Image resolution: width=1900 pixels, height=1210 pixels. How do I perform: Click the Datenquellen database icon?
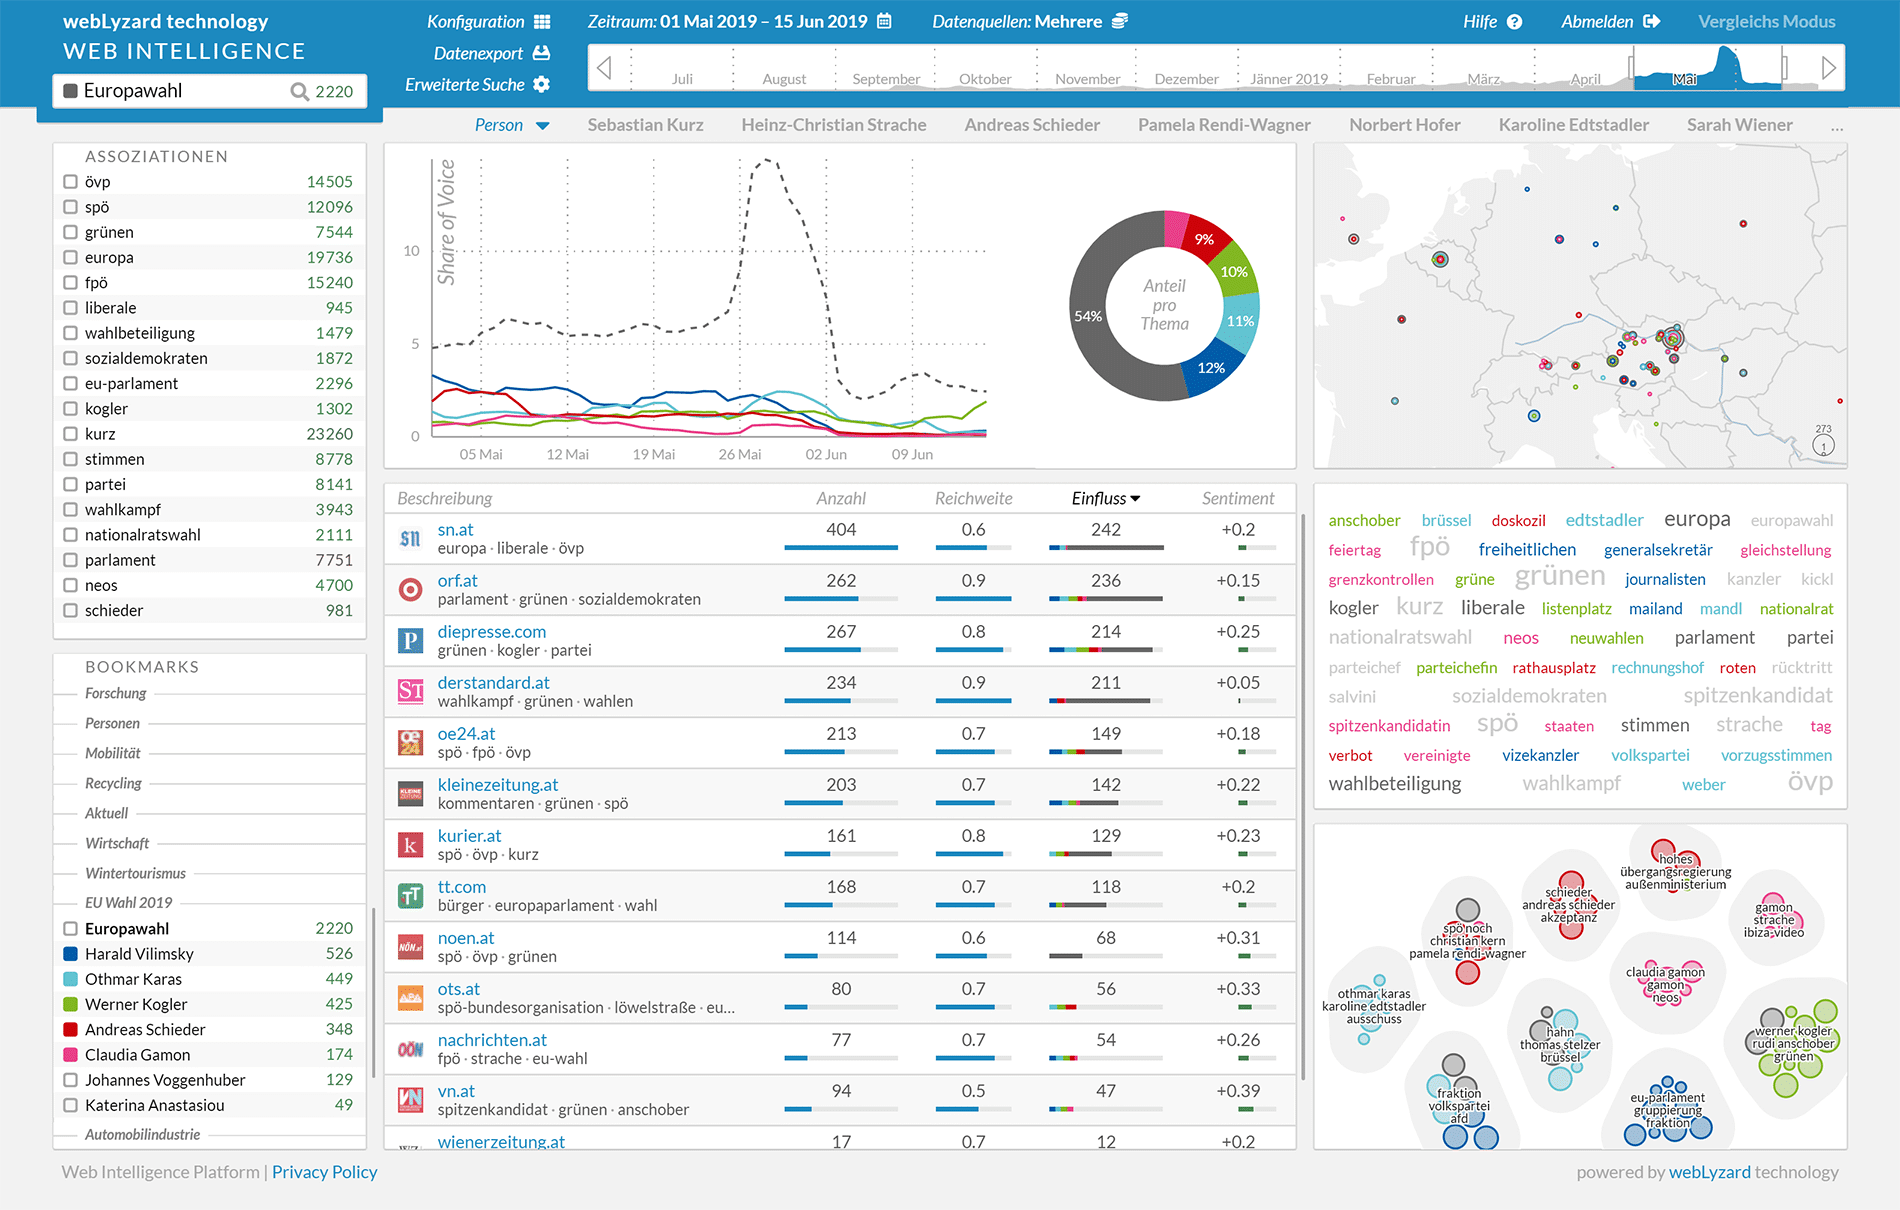click(x=1120, y=21)
